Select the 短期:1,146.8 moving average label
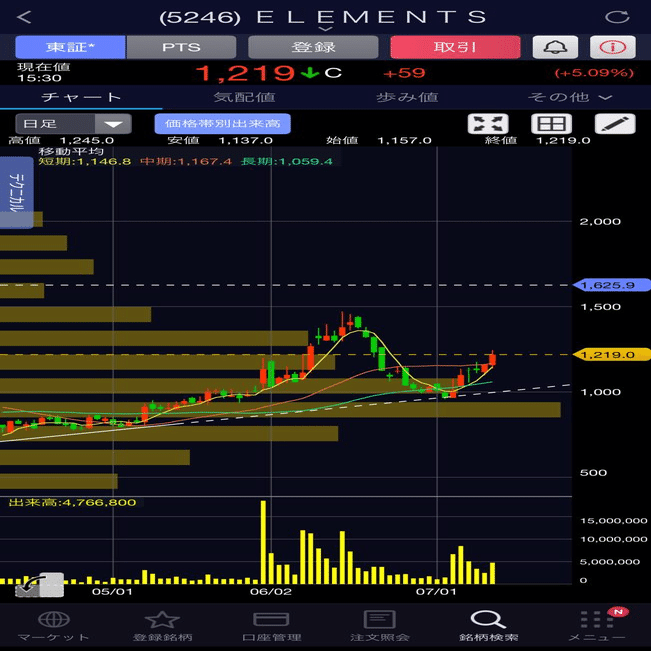 coord(85,161)
